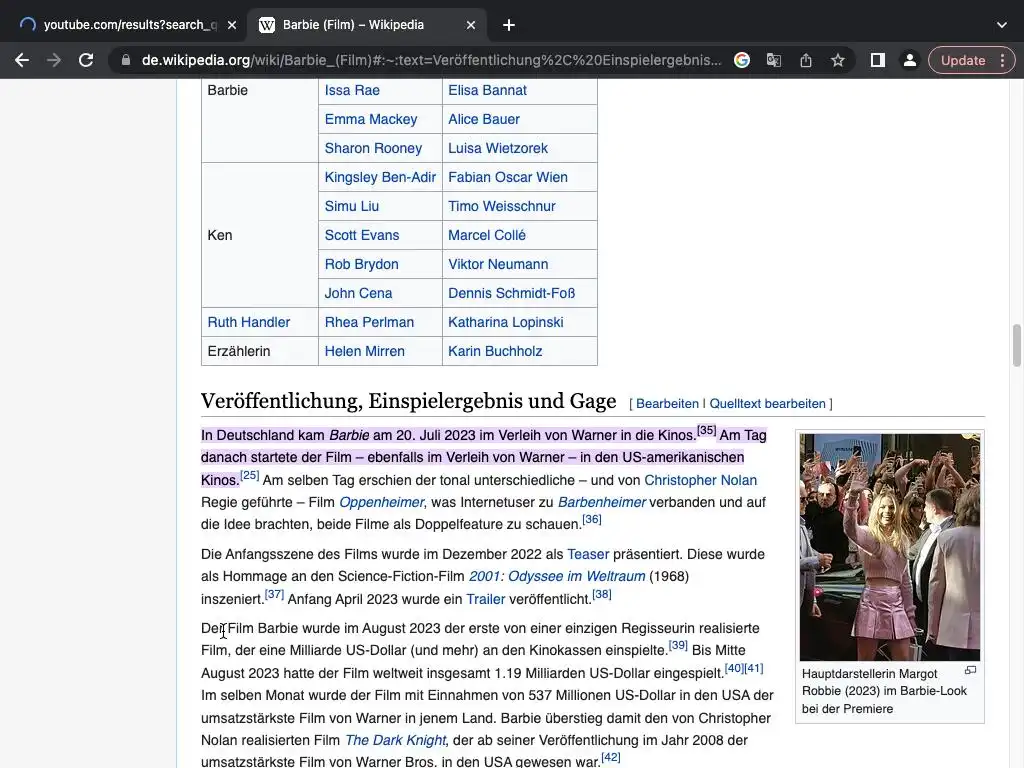Click the forward navigation arrow
This screenshot has height=768, width=1024.
point(54,60)
